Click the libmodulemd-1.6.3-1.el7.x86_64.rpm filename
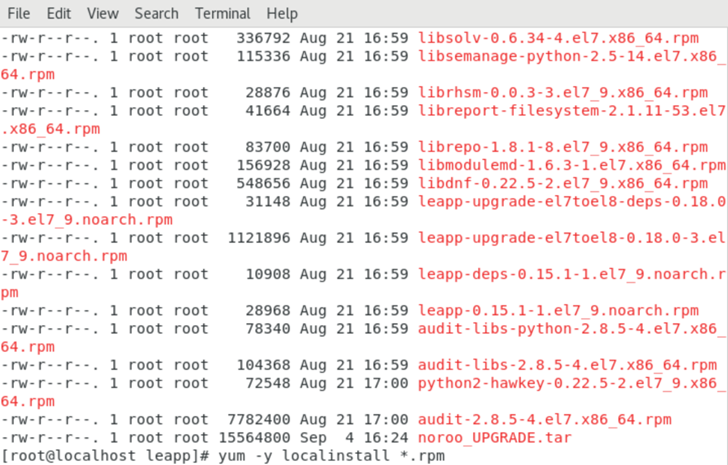Viewport: 728px width, 465px height. [x=568, y=165]
